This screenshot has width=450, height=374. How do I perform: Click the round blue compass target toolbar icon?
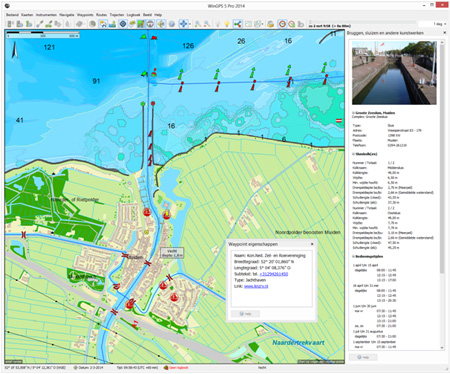click(123, 24)
